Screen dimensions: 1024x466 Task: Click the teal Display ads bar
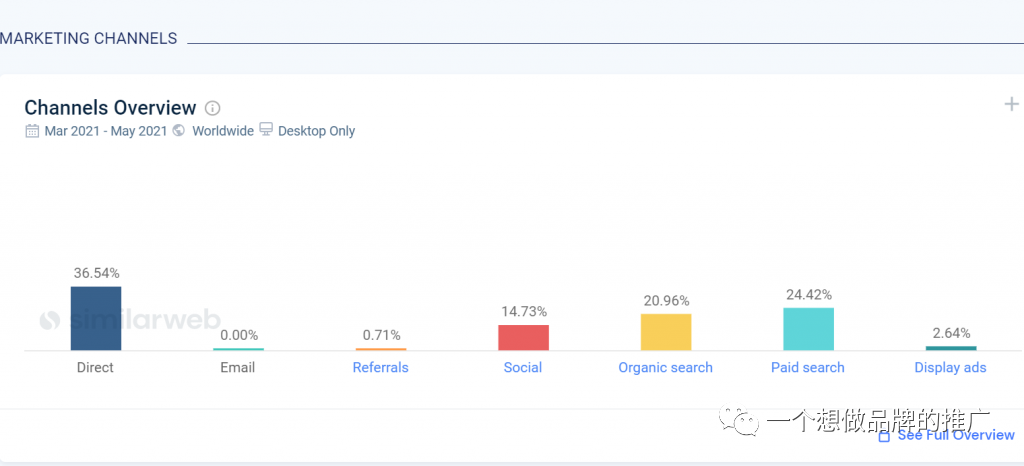point(950,348)
